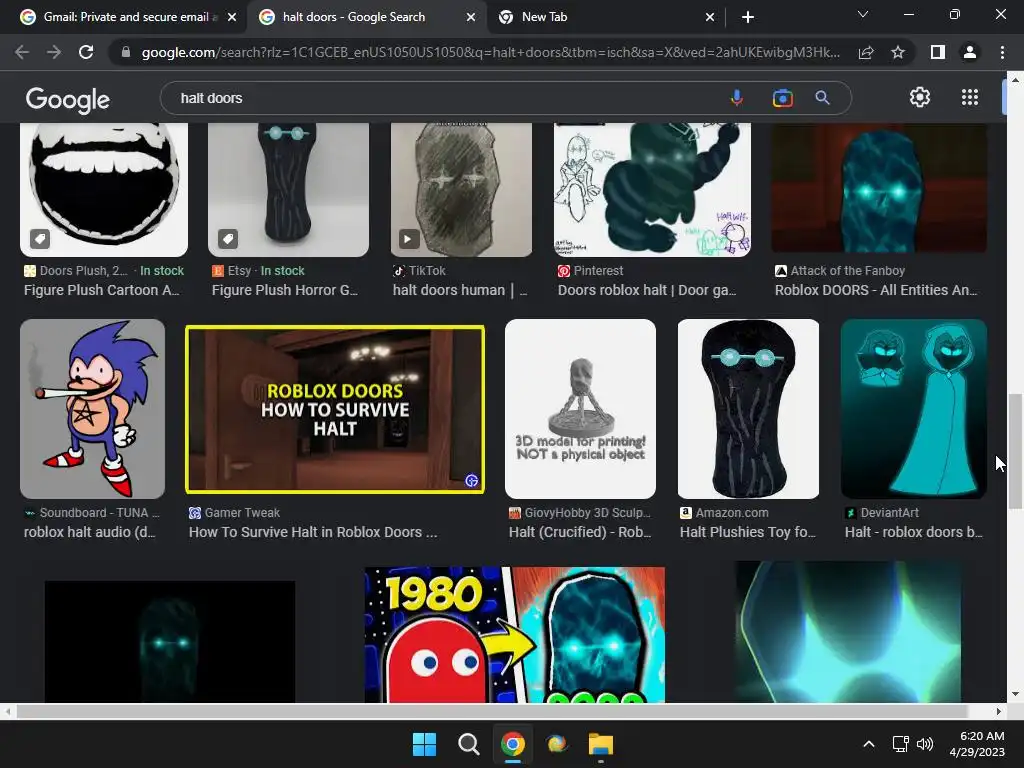Viewport: 1024px width, 768px height.
Task: Open Google quick settings gear
Action: pyautogui.click(x=920, y=97)
